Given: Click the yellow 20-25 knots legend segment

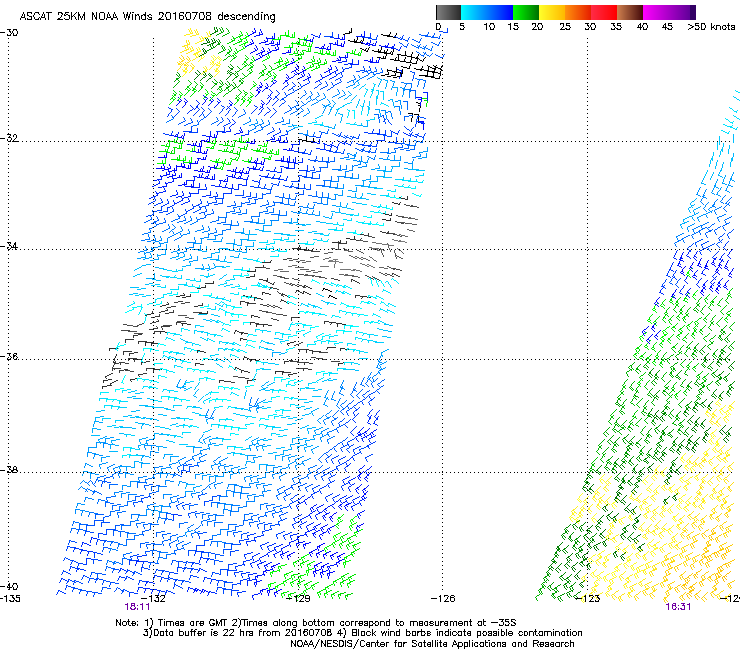Looking at the screenshot, I should [x=552, y=12].
